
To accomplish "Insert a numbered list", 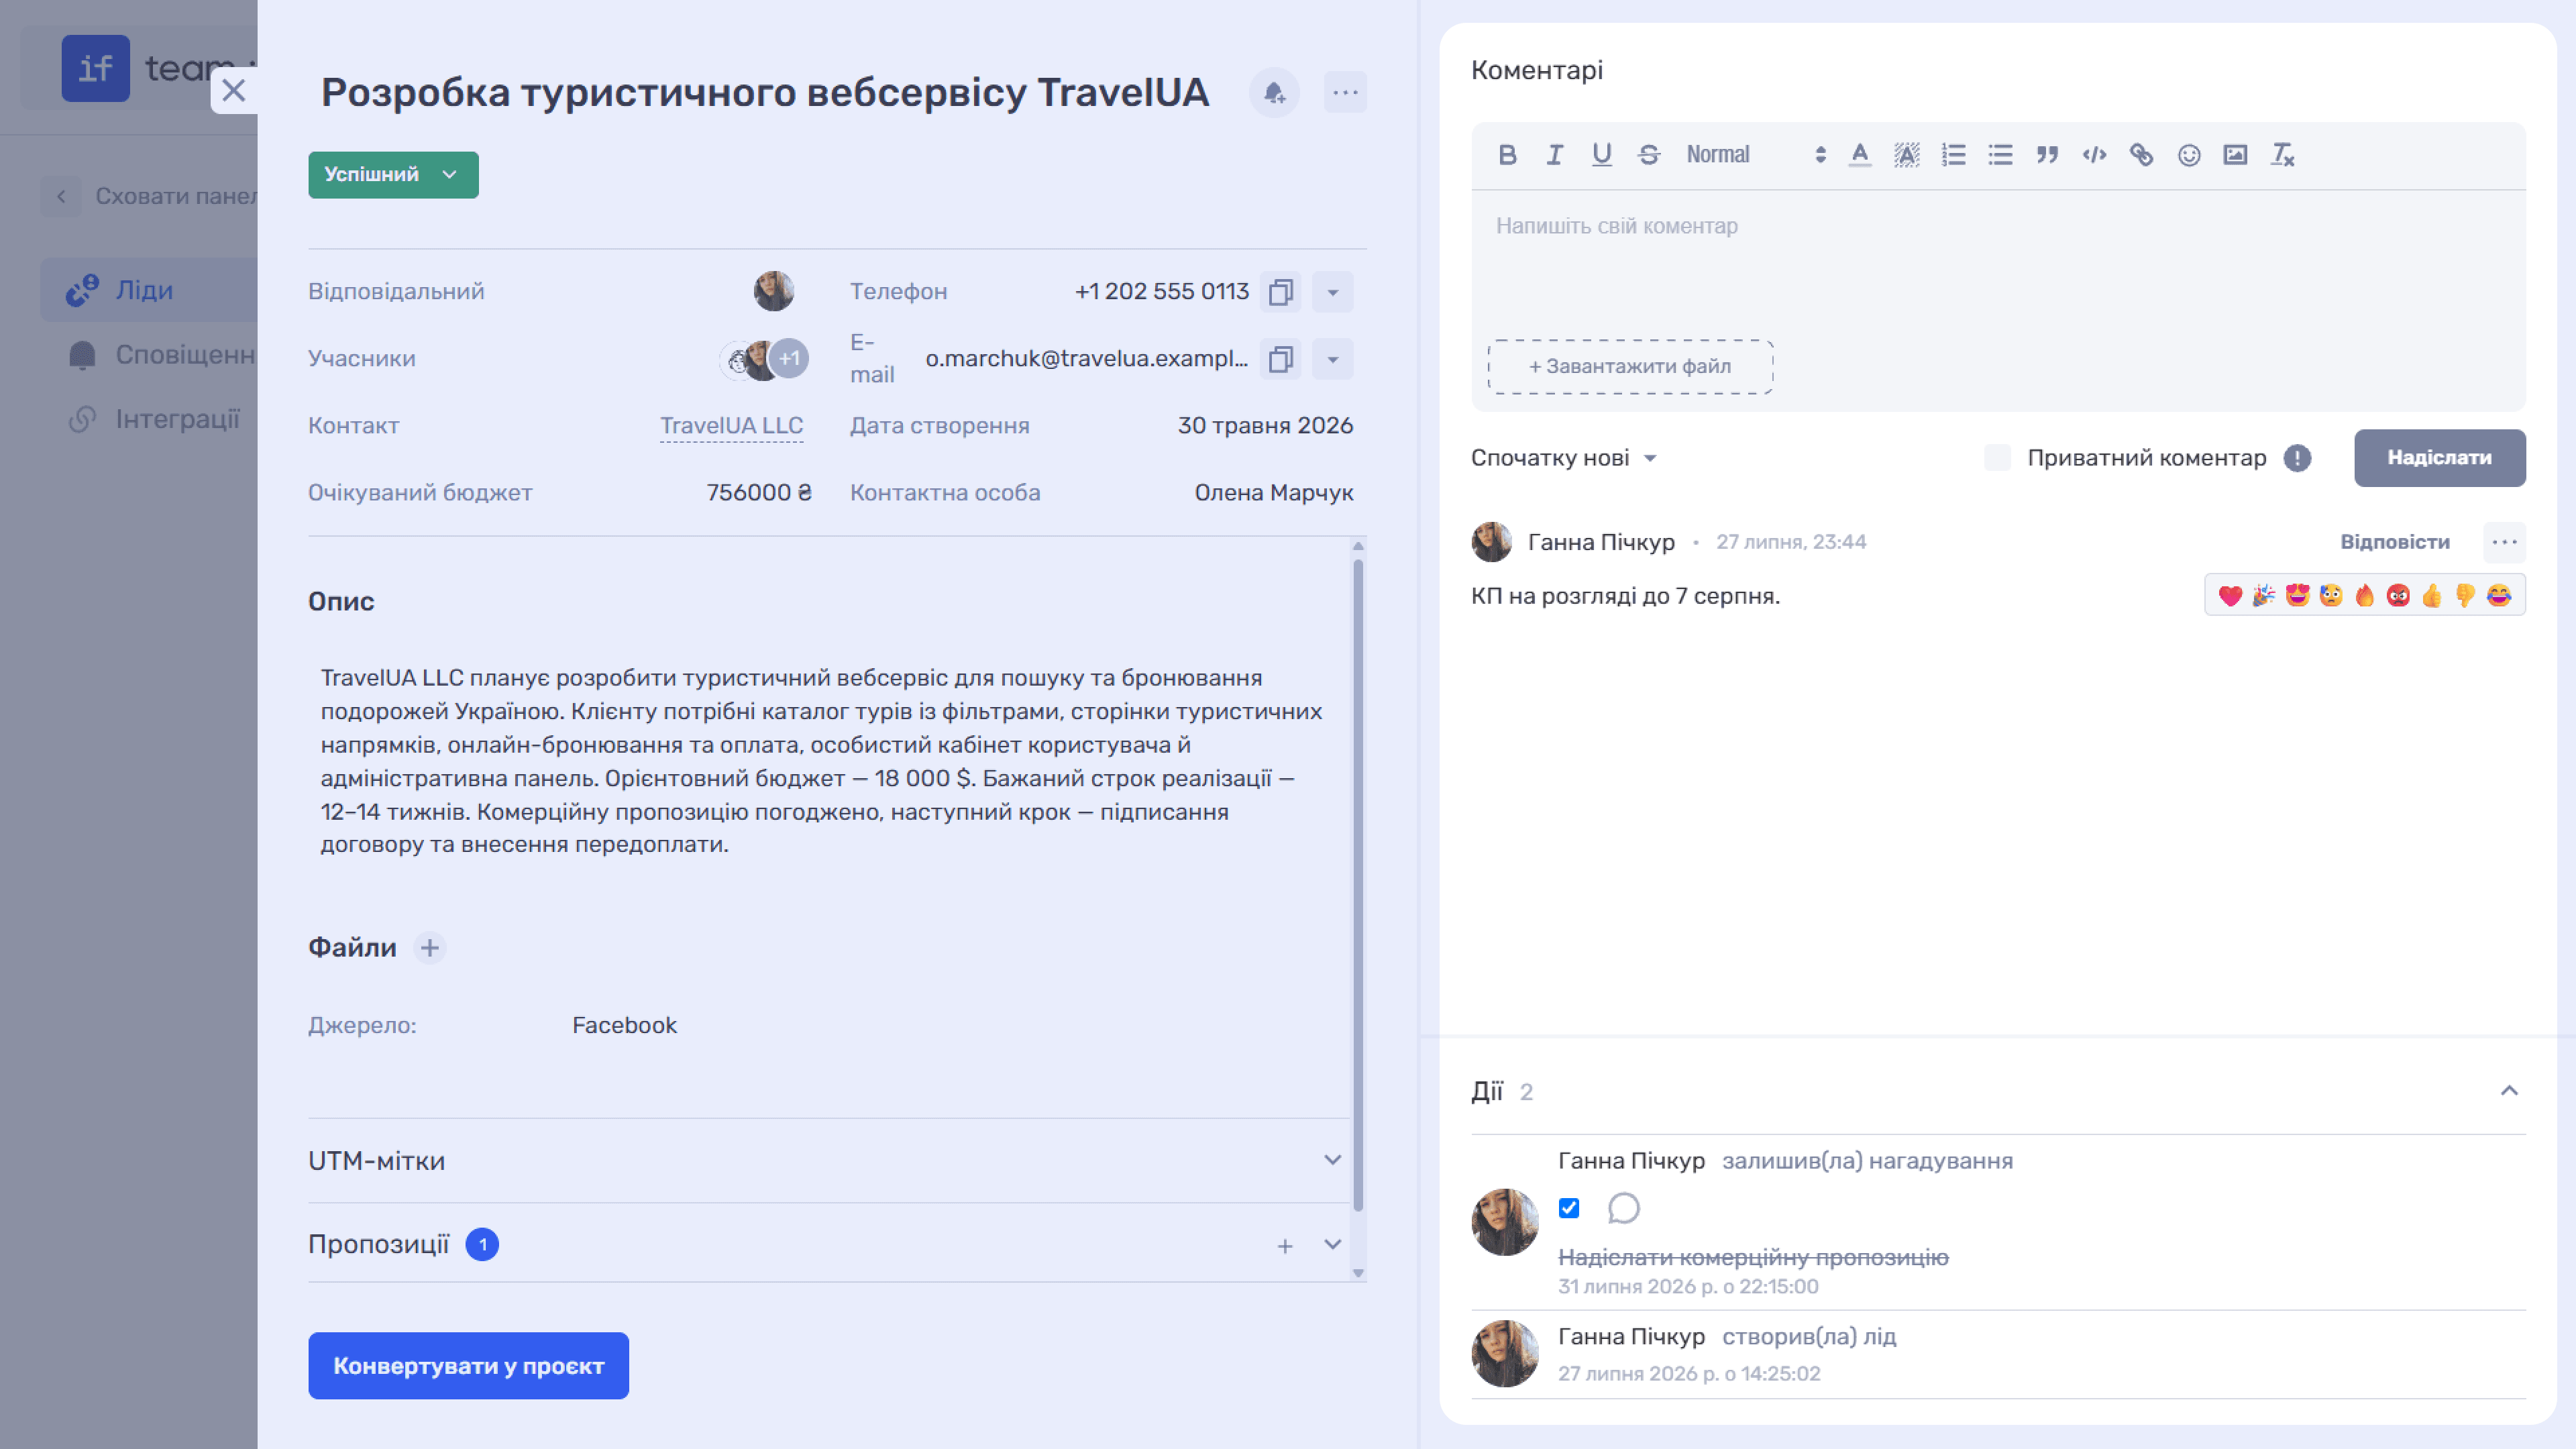I will (x=1953, y=155).
